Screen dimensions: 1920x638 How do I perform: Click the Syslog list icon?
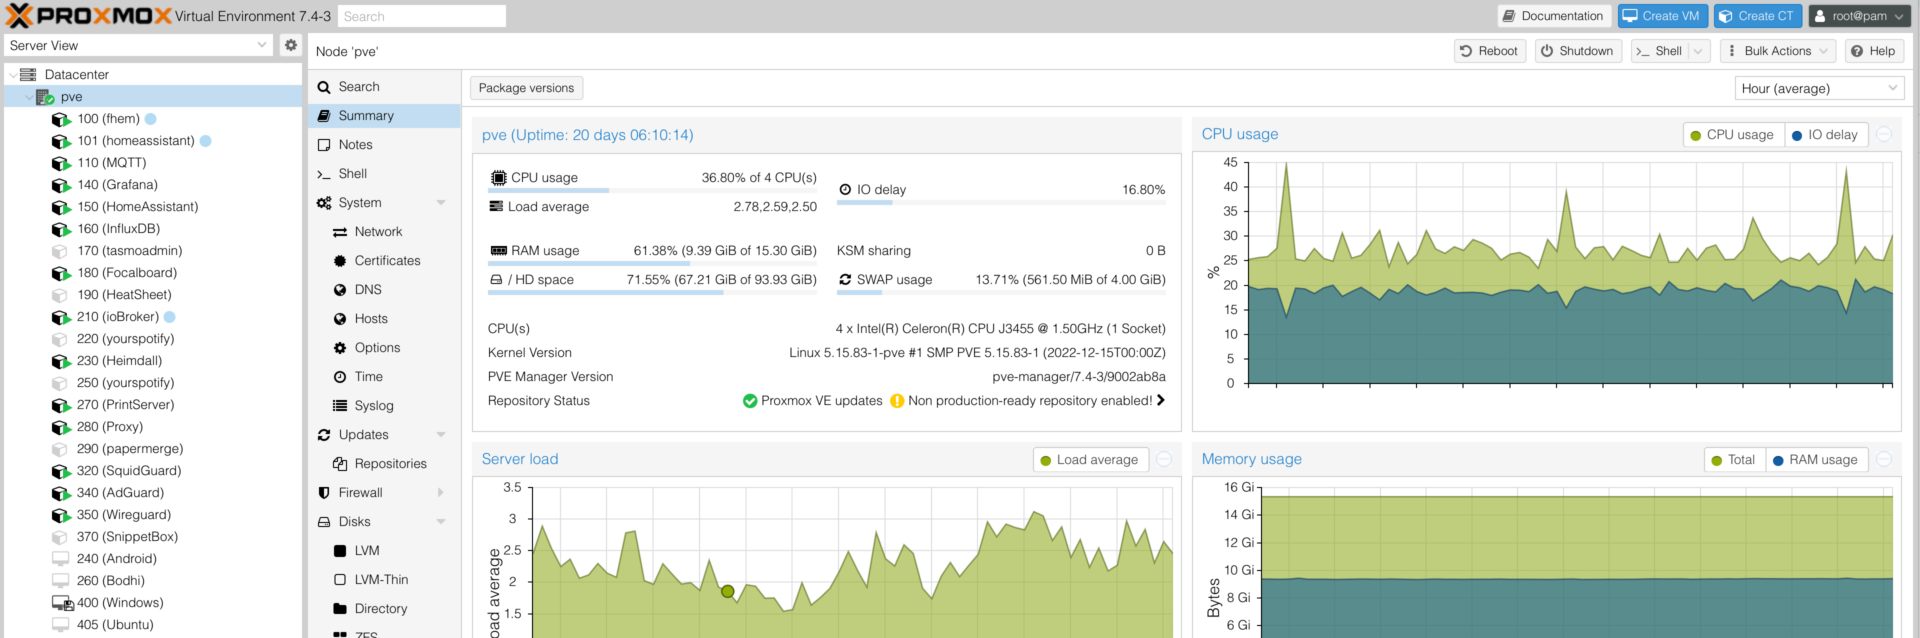click(340, 406)
